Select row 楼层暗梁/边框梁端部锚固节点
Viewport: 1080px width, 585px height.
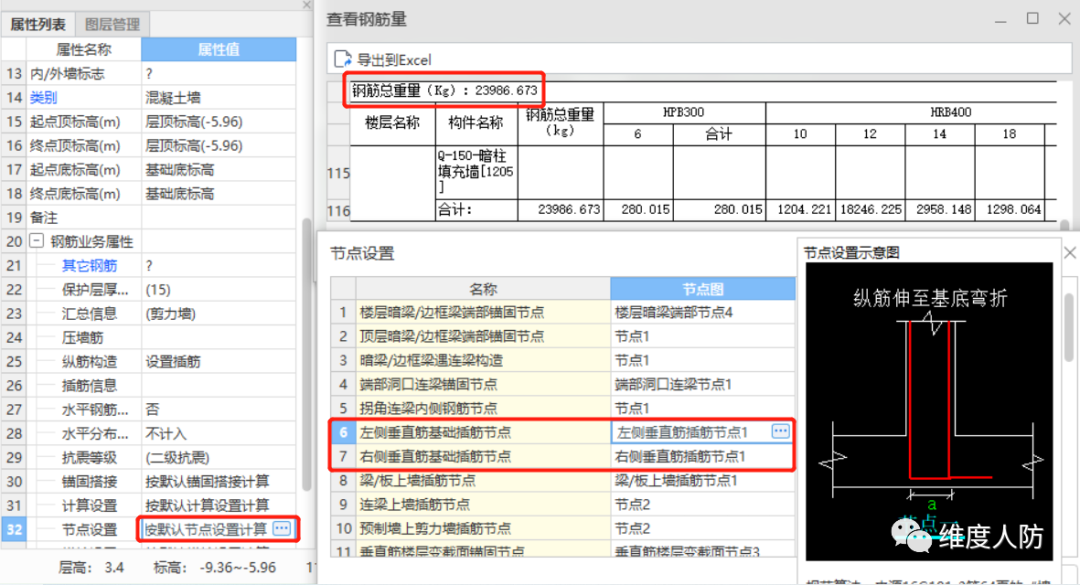pos(562,312)
